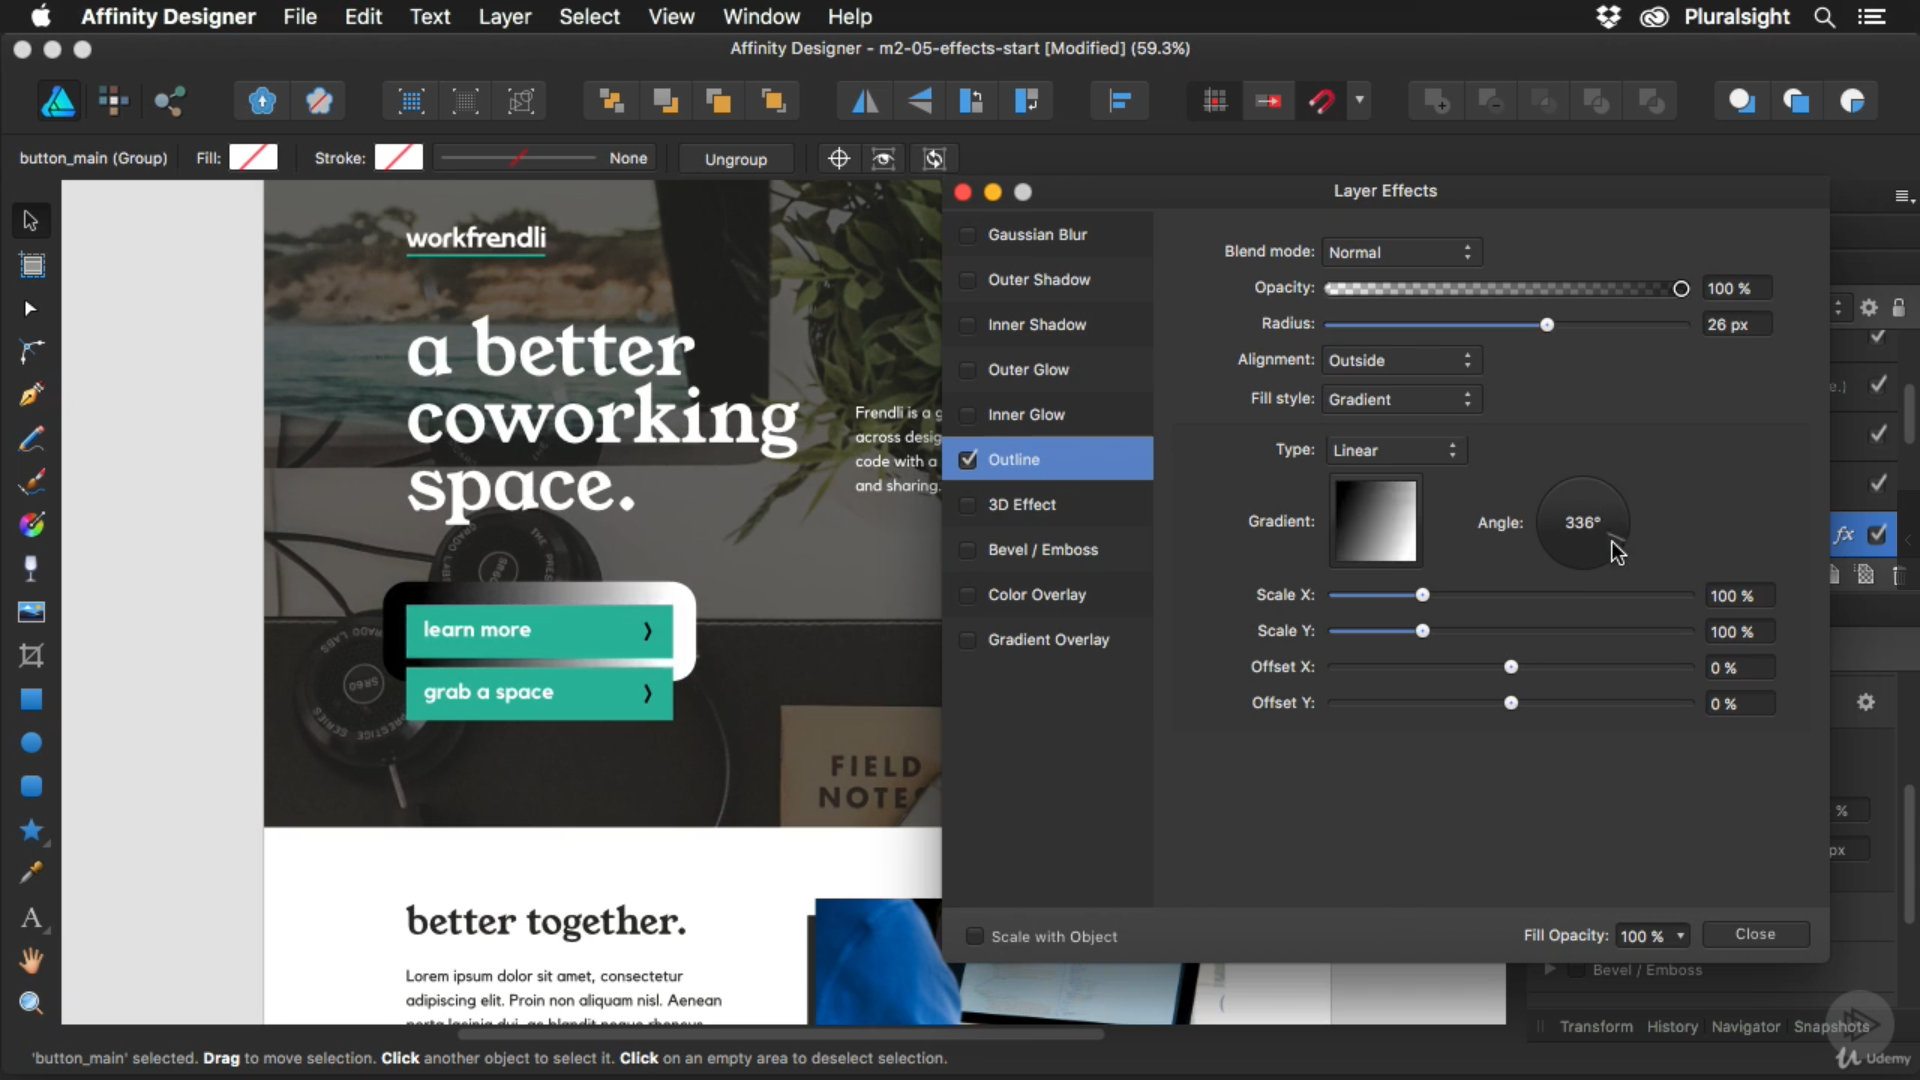
Task: Select the Corner tool
Action: coord(32,351)
